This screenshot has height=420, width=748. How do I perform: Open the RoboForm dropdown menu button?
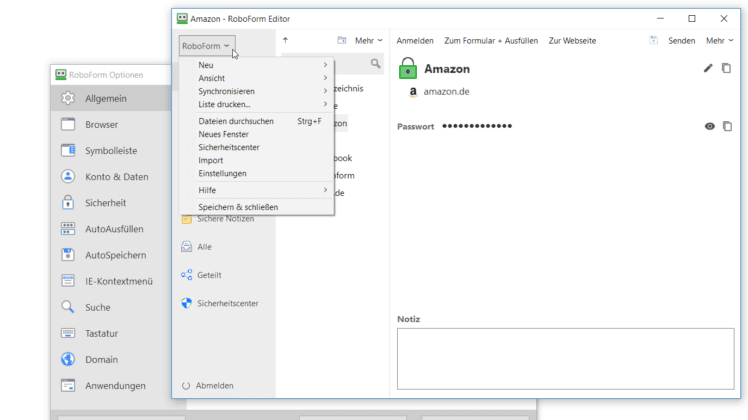[207, 46]
